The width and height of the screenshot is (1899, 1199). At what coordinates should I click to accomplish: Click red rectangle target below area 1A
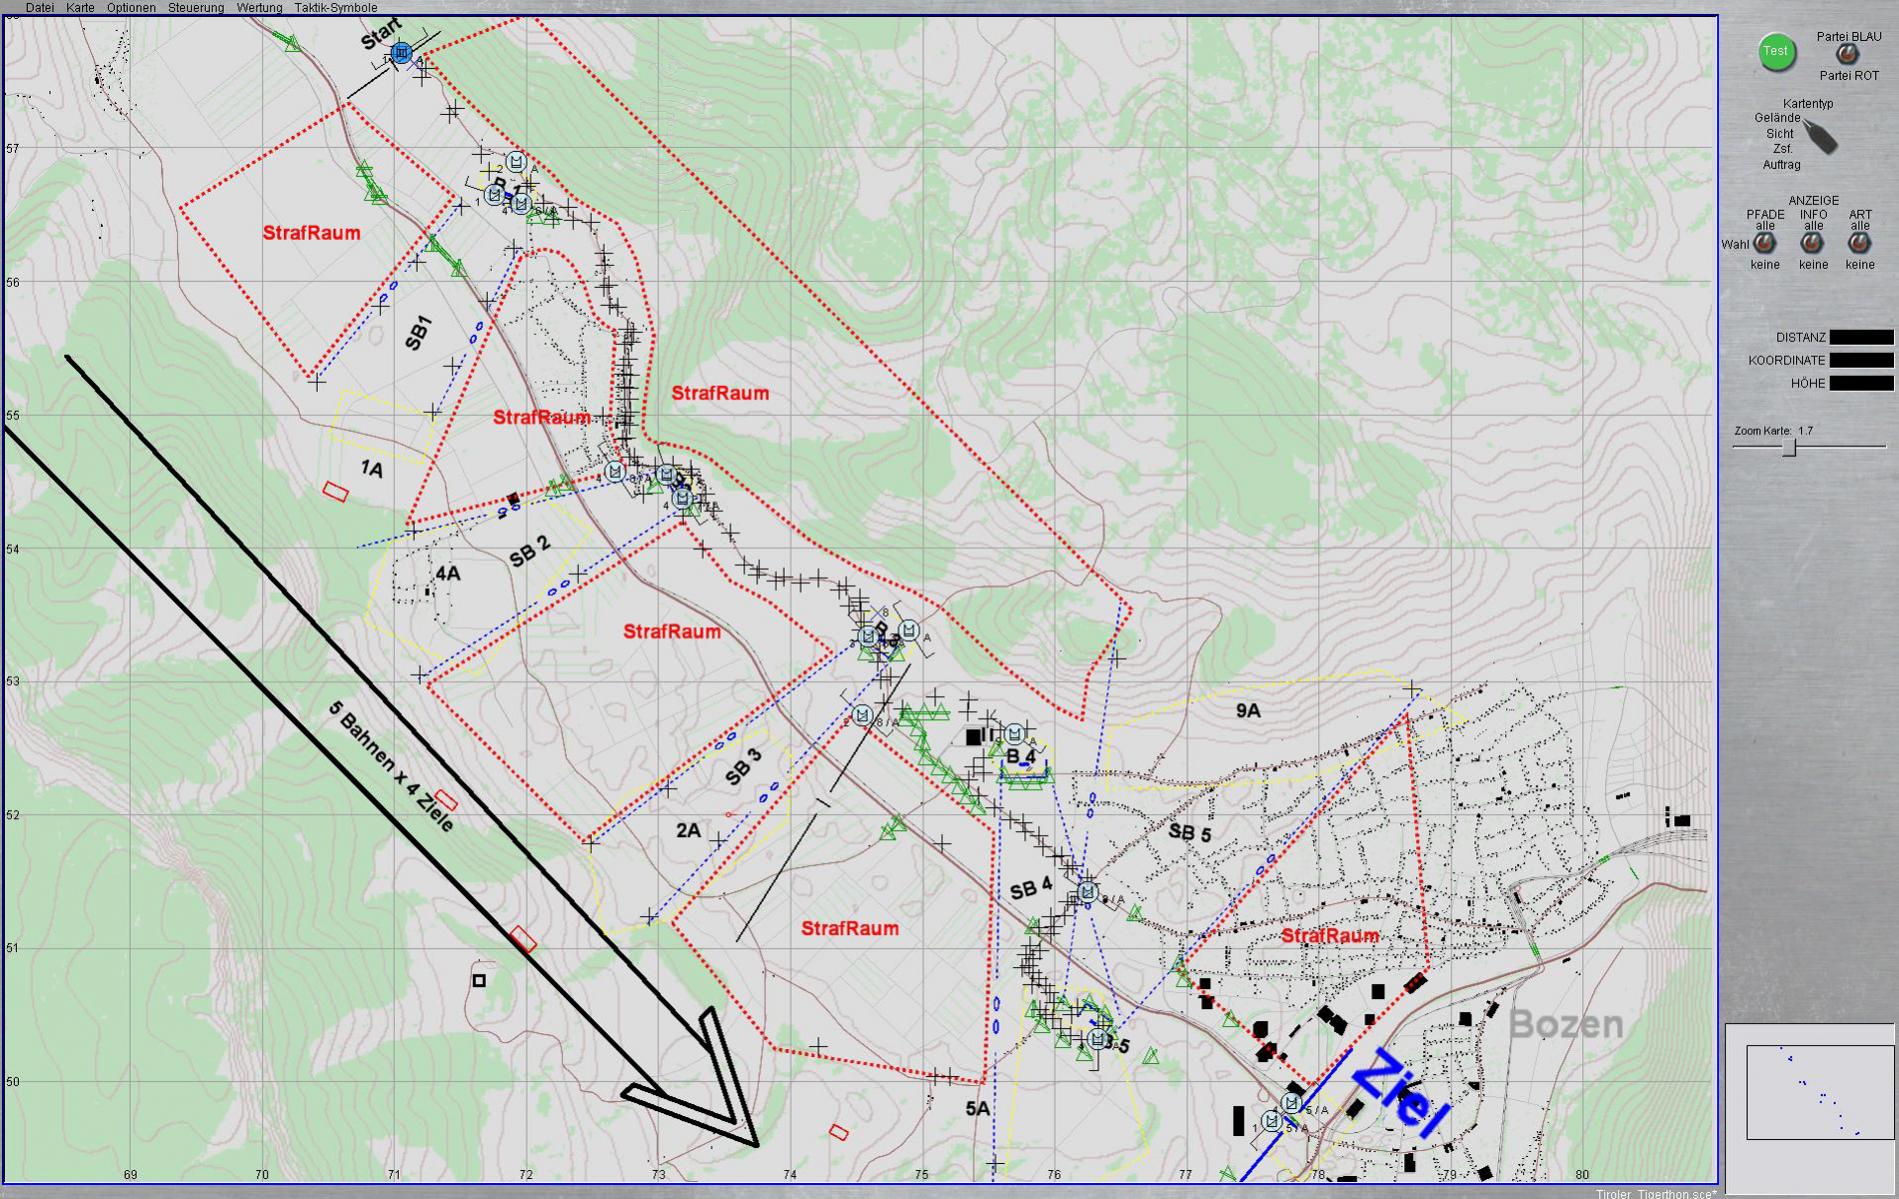[x=335, y=491]
